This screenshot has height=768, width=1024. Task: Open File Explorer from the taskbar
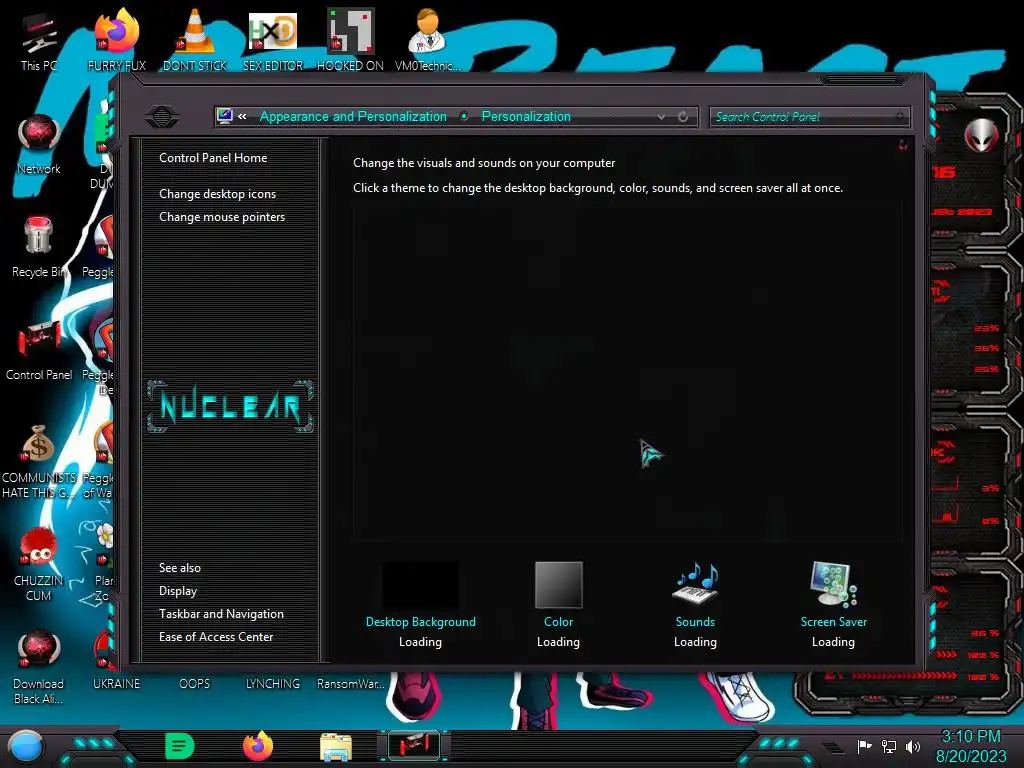pyautogui.click(x=336, y=747)
